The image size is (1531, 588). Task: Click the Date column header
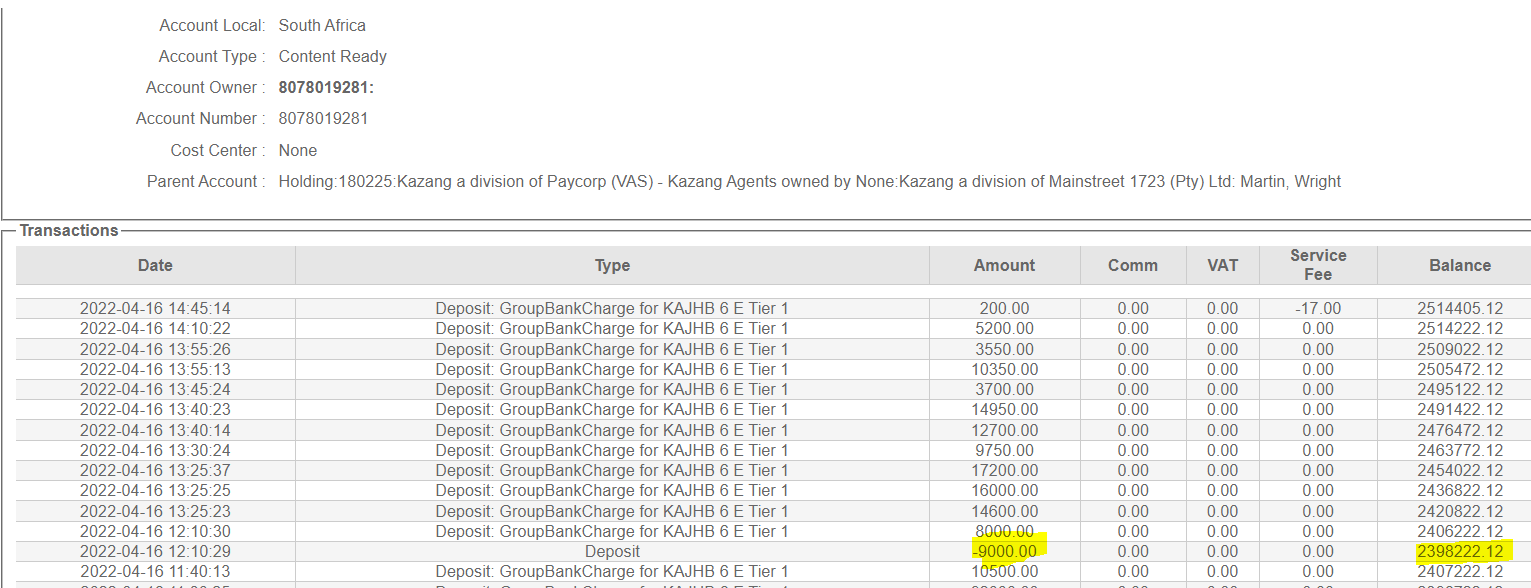click(x=155, y=265)
